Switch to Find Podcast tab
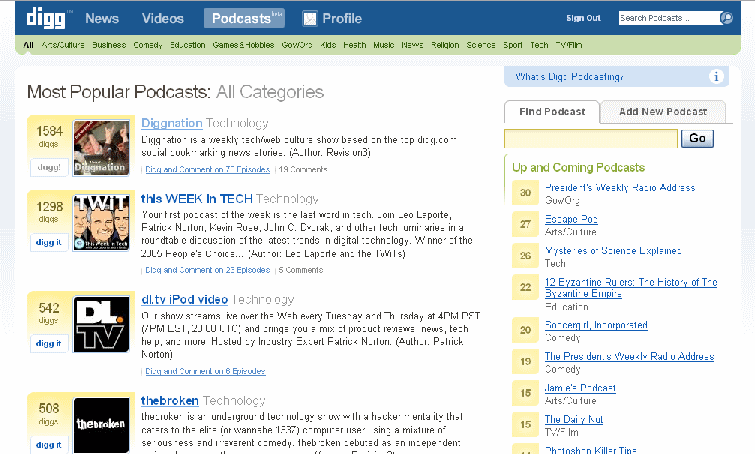755x454 pixels. pyautogui.click(x=552, y=112)
